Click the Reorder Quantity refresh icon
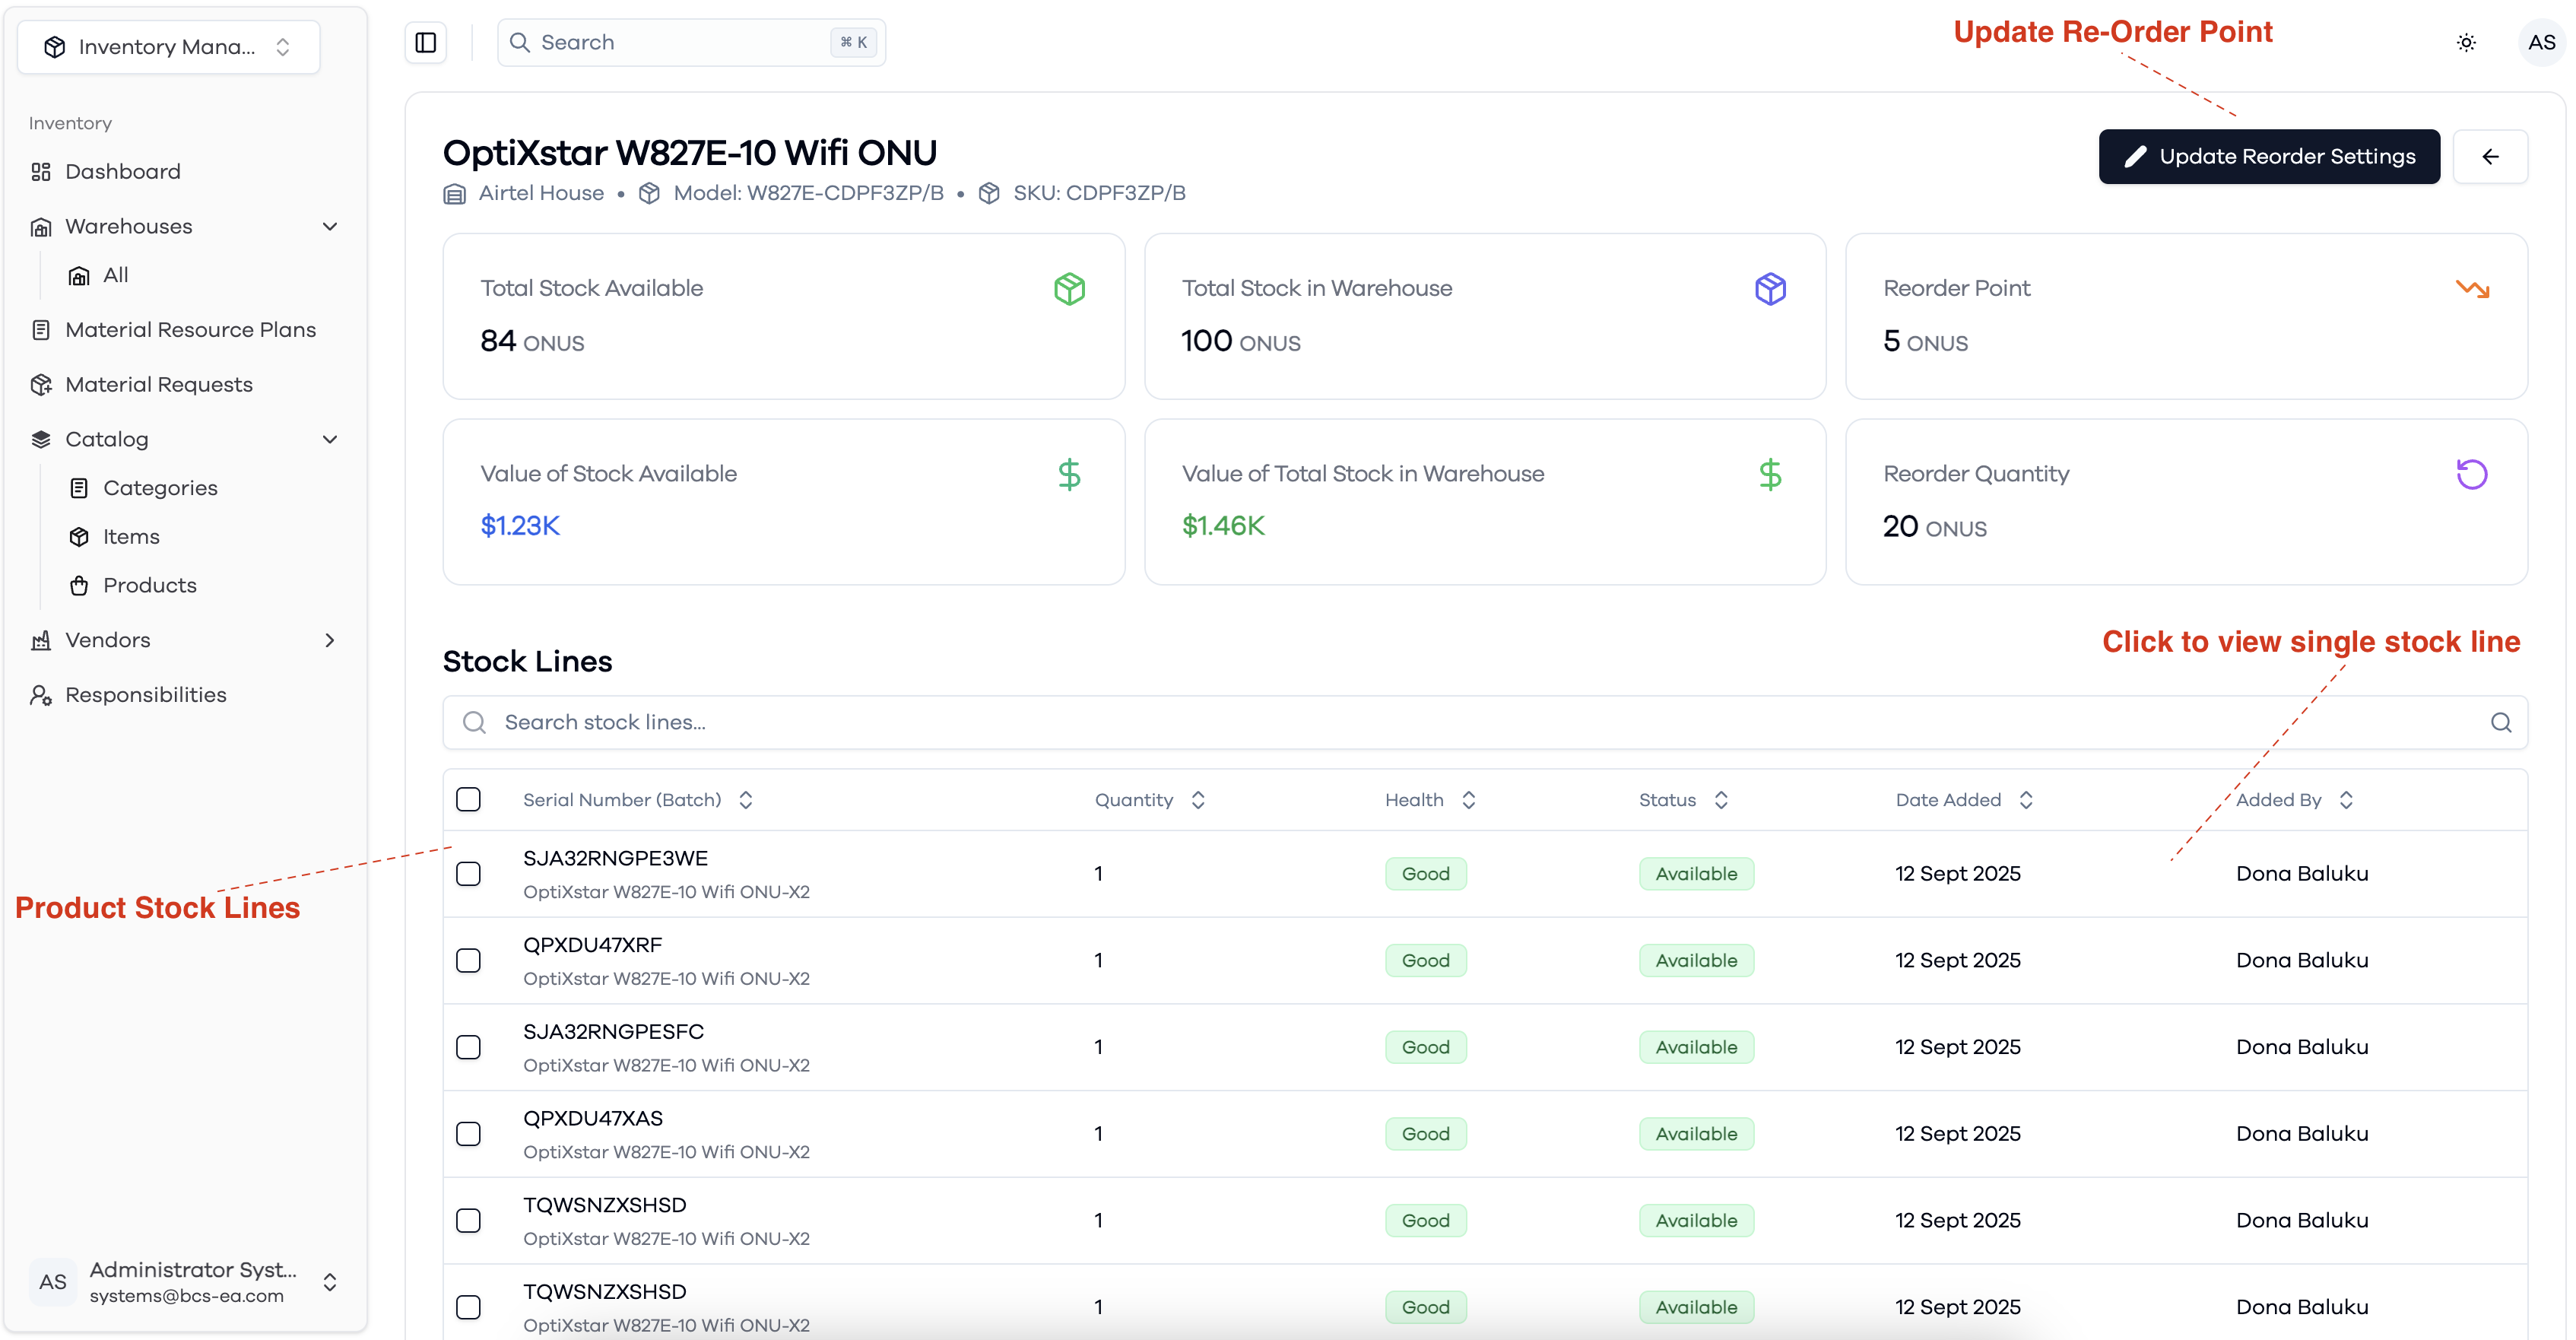The height and width of the screenshot is (1340, 2576). [2472, 474]
